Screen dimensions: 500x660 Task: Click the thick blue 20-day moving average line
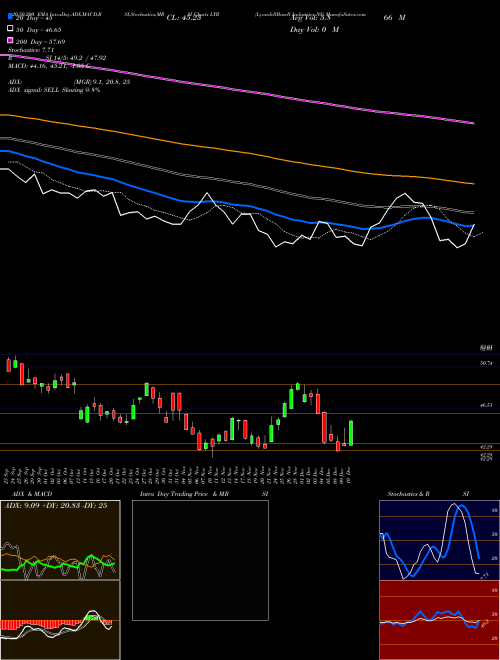[236, 205]
